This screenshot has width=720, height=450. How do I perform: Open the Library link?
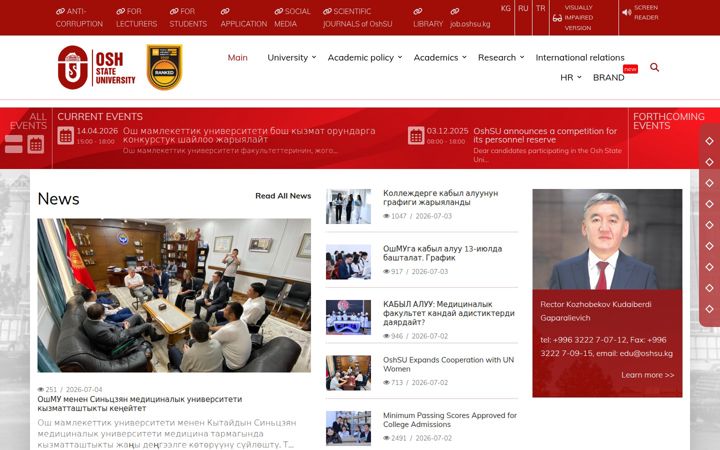[428, 17]
